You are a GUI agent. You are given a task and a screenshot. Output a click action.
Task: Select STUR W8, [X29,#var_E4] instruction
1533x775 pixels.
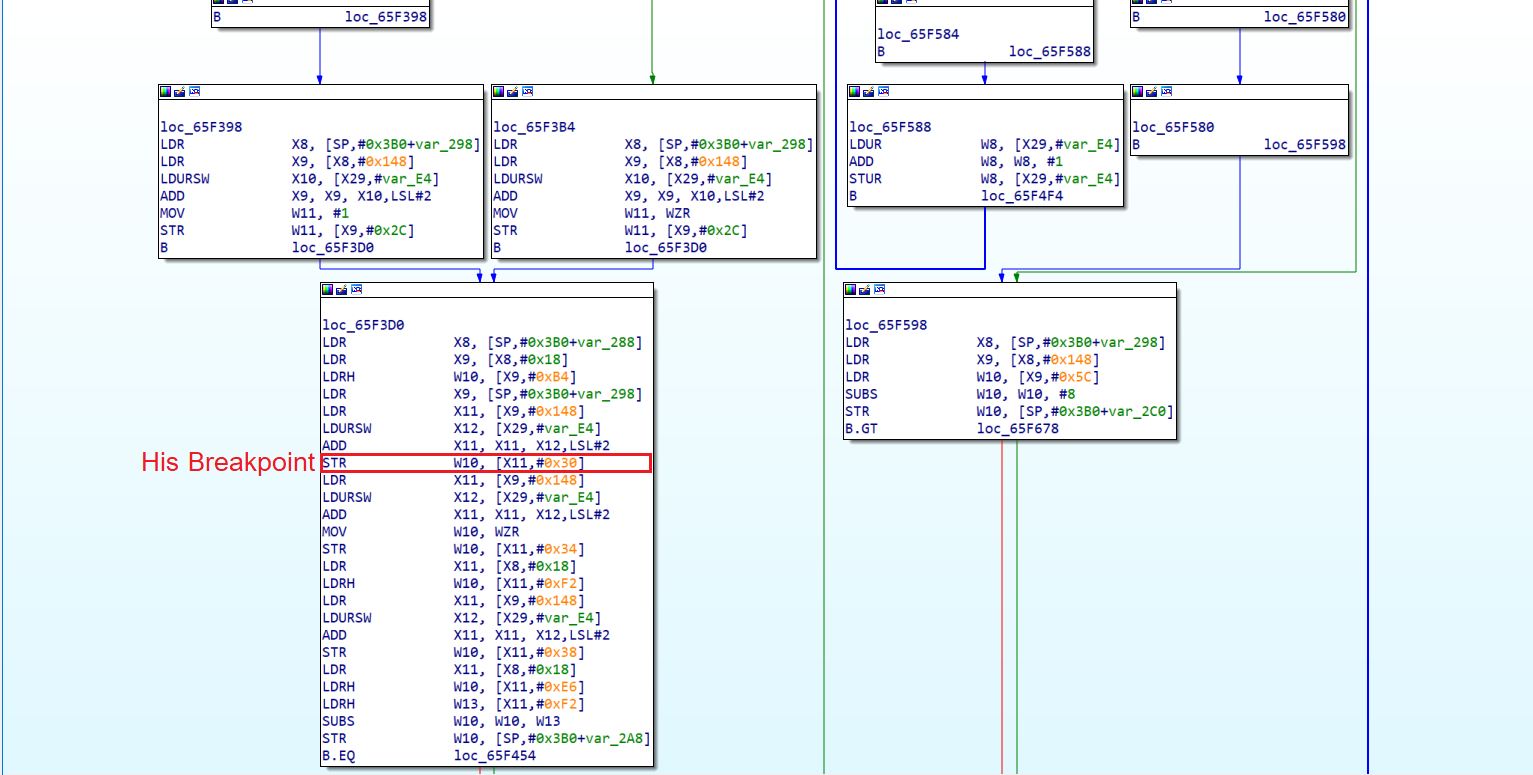[x=985, y=179]
